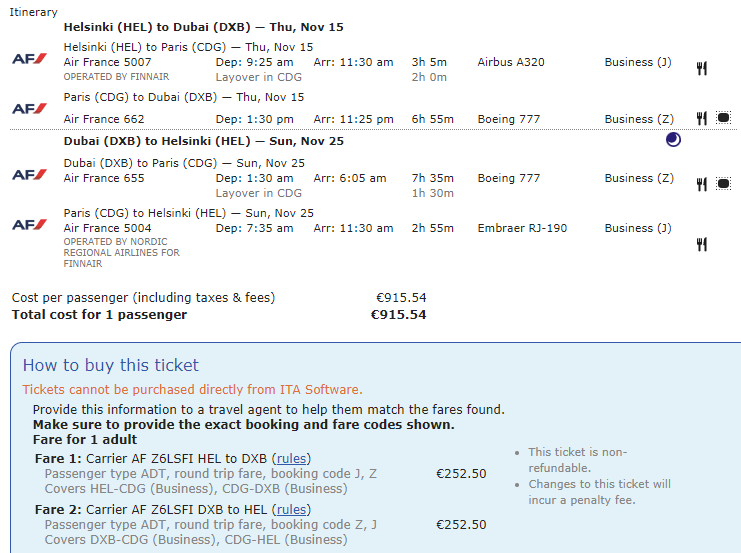Click the meal icon for flight 5004
The image size is (741, 553).
coord(702,244)
